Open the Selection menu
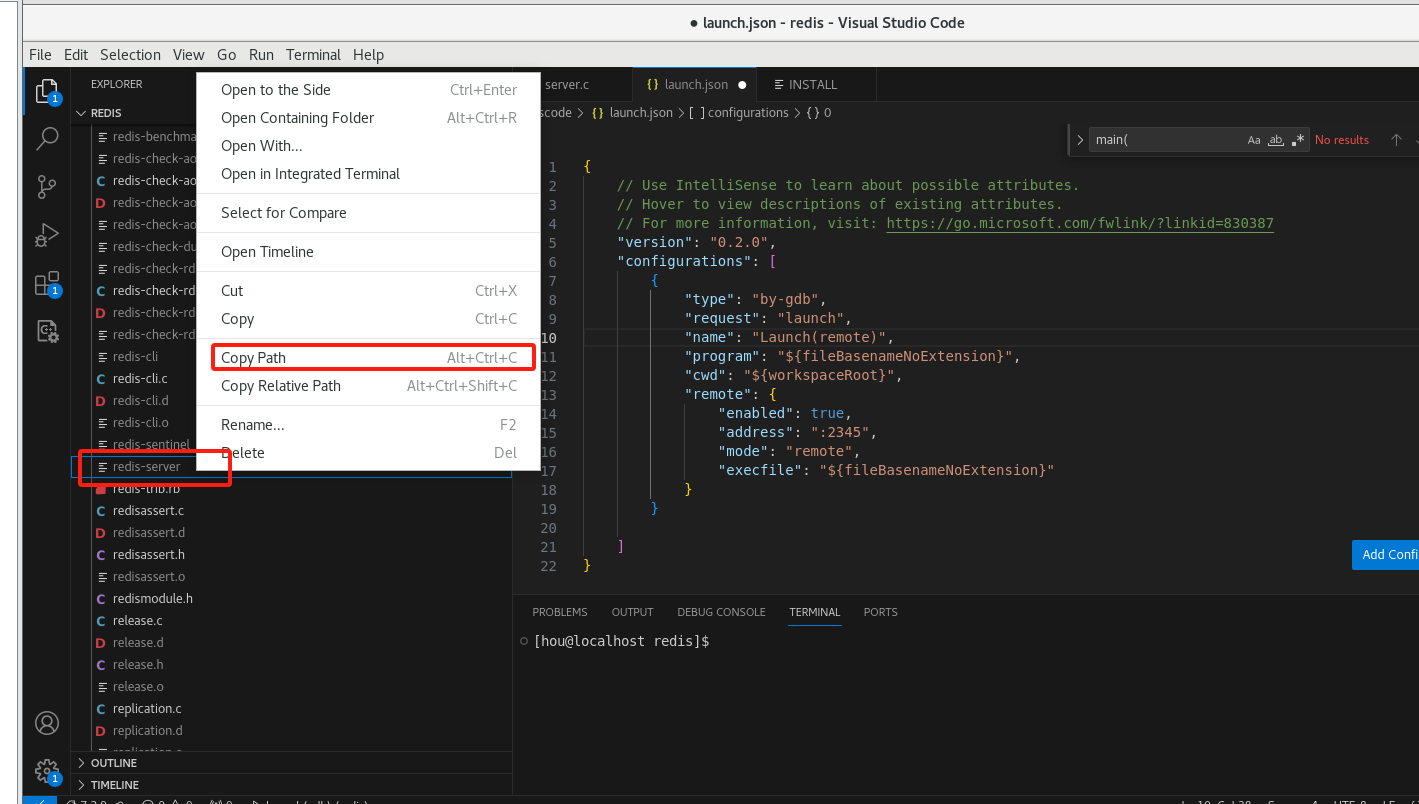The height and width of the screenshot is (804, 1419). [130, 55]
